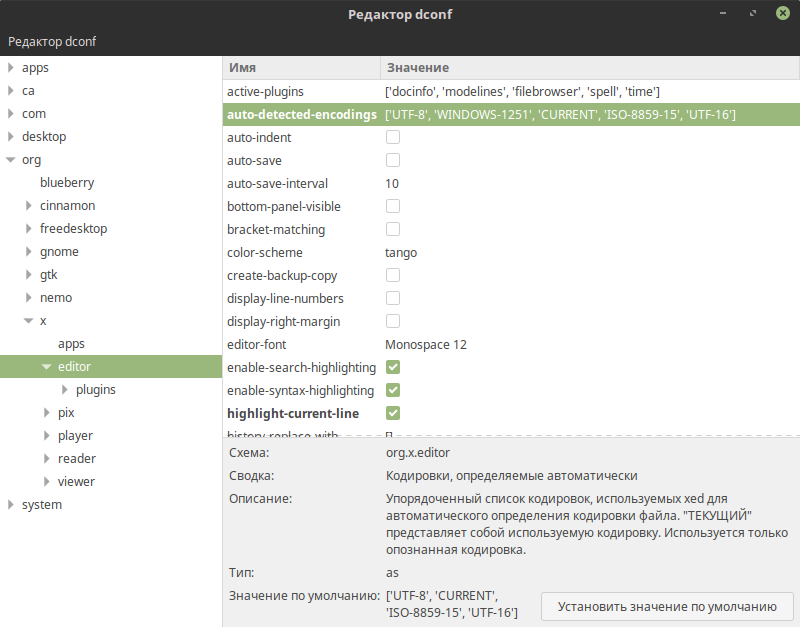The width and height of the screenshot is (800, 627).
Task: Edit the editor-font value Monospace 12
Action: [426, 345]
